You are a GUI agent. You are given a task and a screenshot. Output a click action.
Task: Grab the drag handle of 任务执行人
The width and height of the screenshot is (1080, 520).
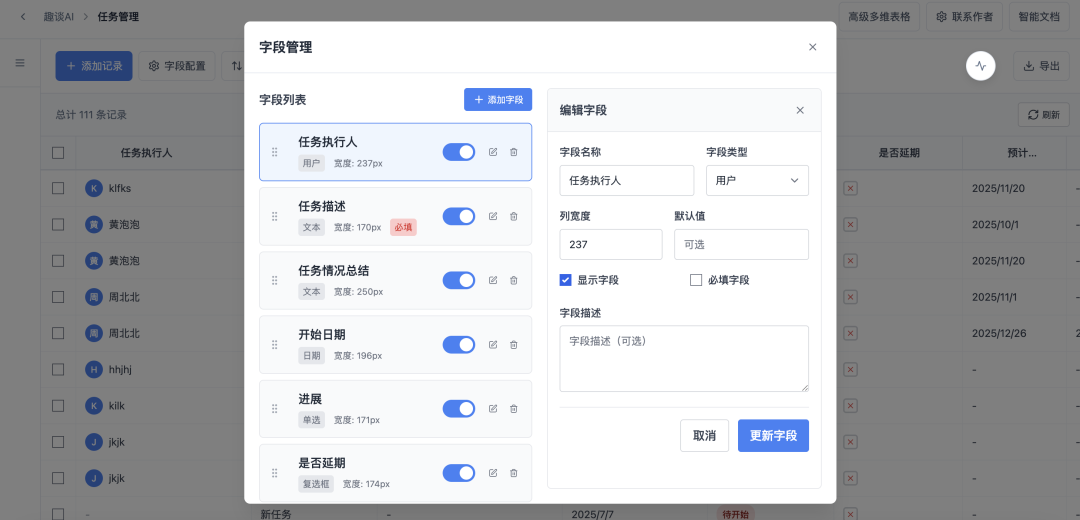tap(275, 152)
